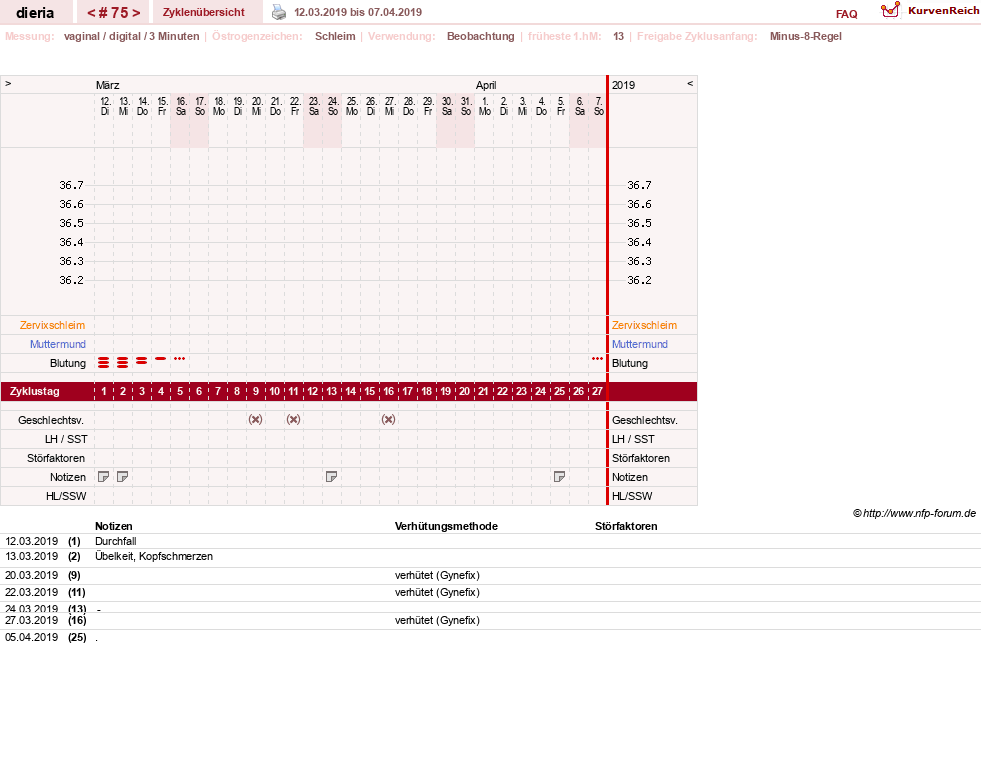
Task: Click the Minus-8-Regel value
Action: (805, 36)
